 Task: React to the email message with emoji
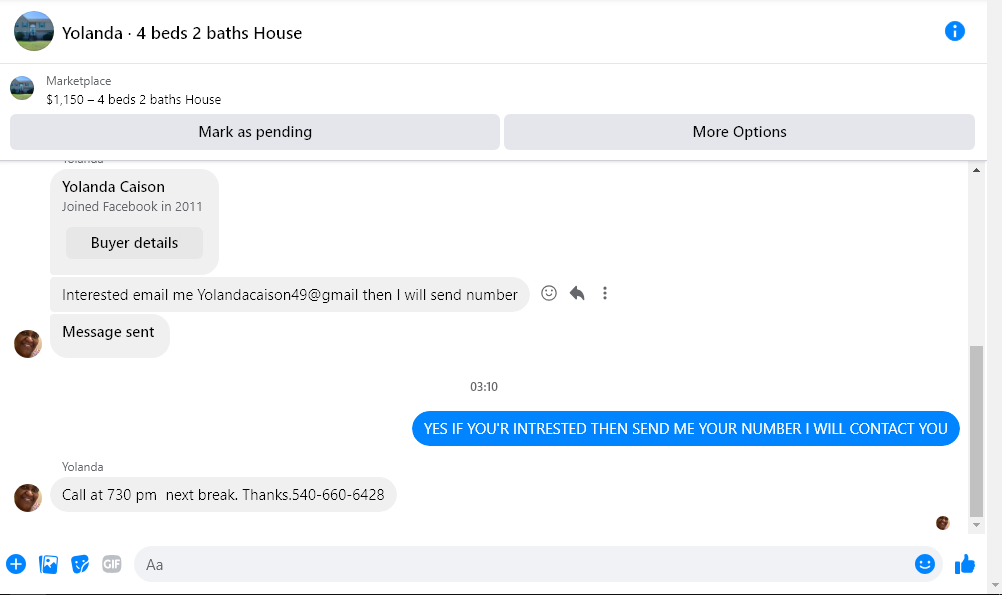[549, 293]
